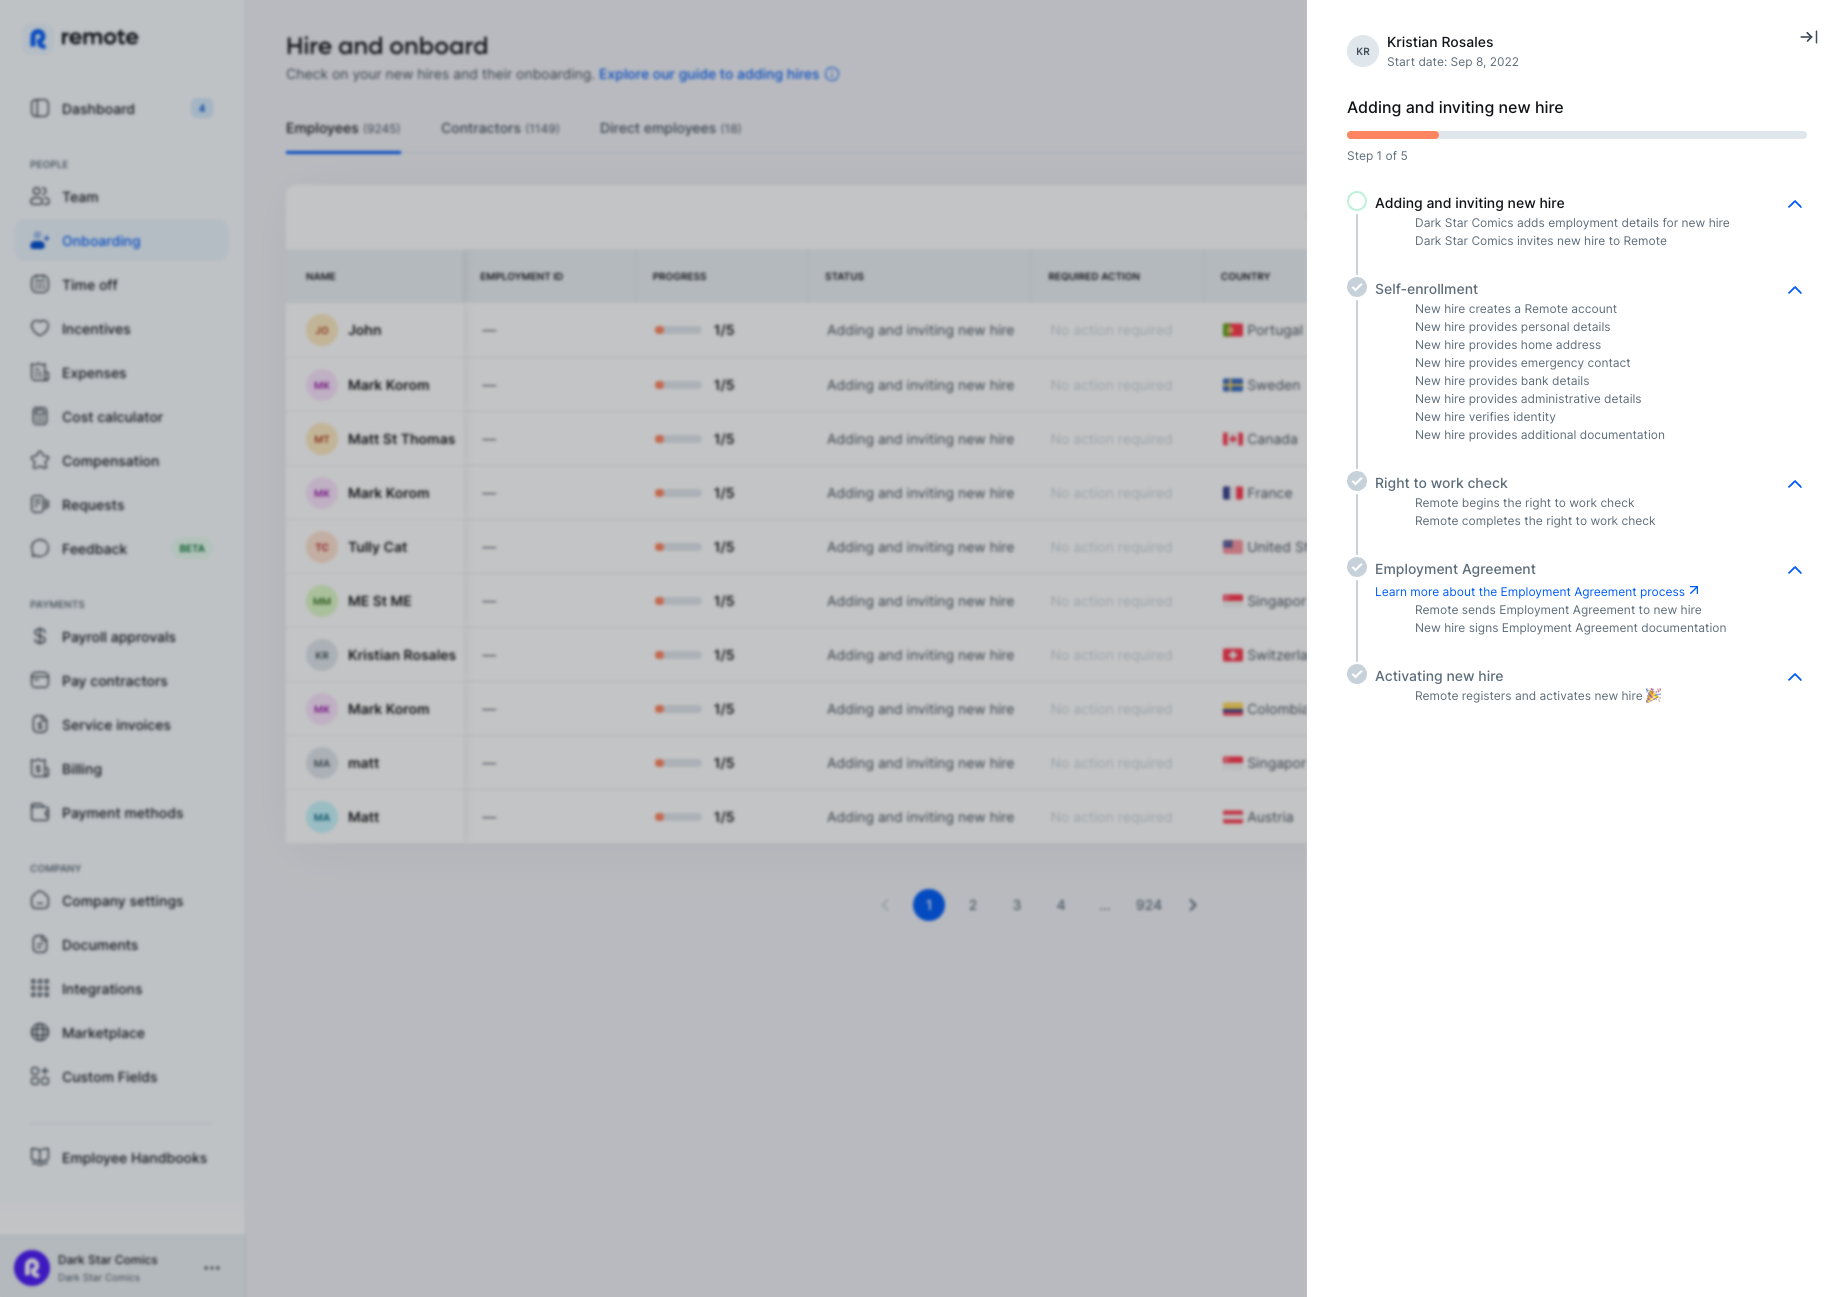The height and width of the screenshot is (1297, 1844).
Task: Click the Activating new hire step circle
Action: (x=1357, y=675)
